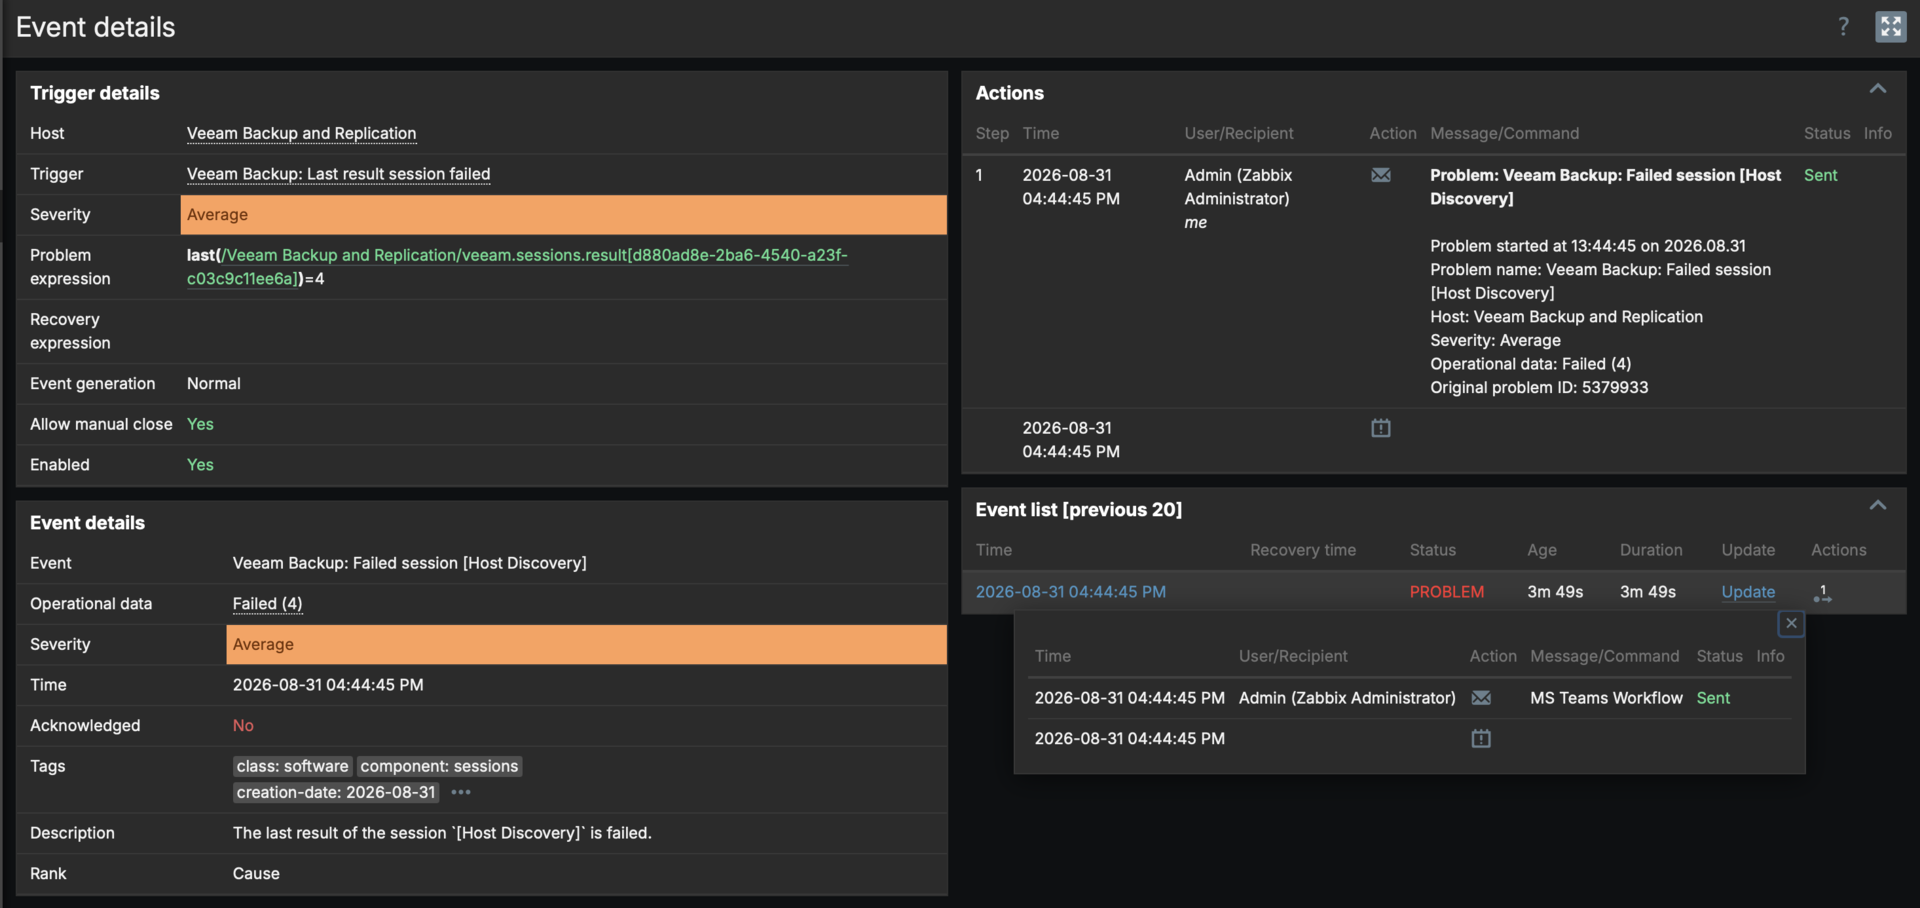Click the 'me' recipient label in Actions

point(1196,223)
